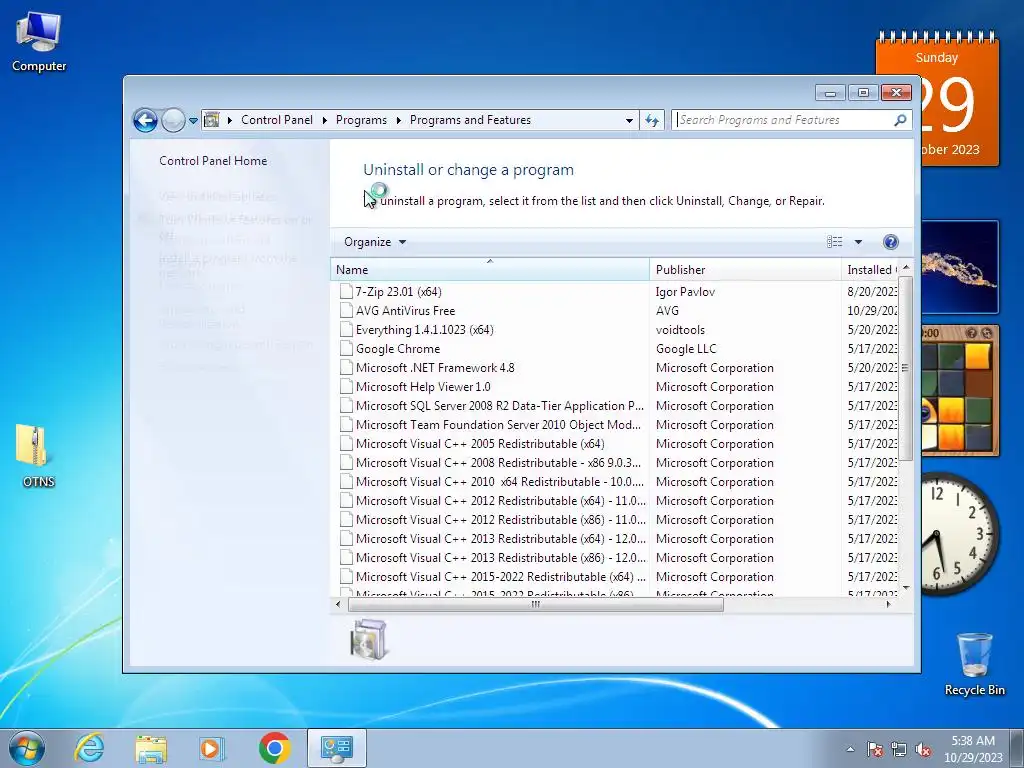Click the AVG AntiVirus Free row icon
The height and width of the screenshot is (768, 1024).
(x=346, y=311)
